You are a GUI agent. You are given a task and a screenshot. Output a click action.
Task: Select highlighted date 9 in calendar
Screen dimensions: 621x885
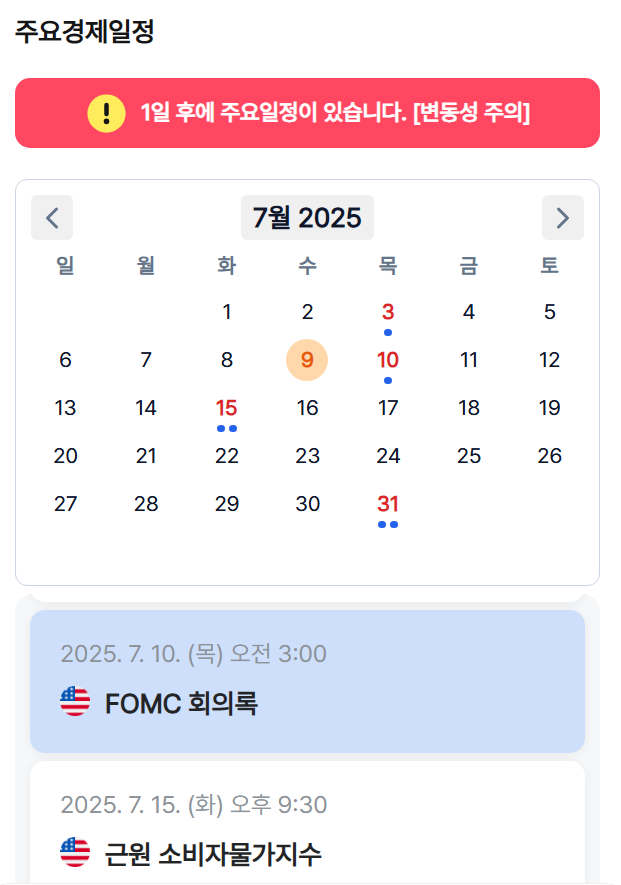(x=307, y=360)
